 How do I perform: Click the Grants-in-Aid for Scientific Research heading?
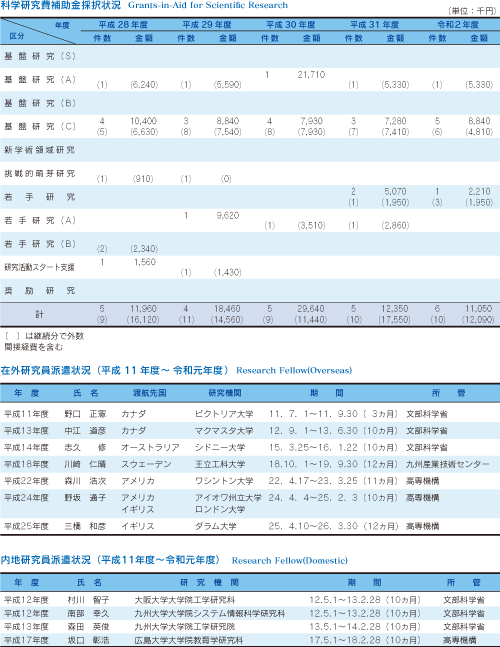coord(208,5)
